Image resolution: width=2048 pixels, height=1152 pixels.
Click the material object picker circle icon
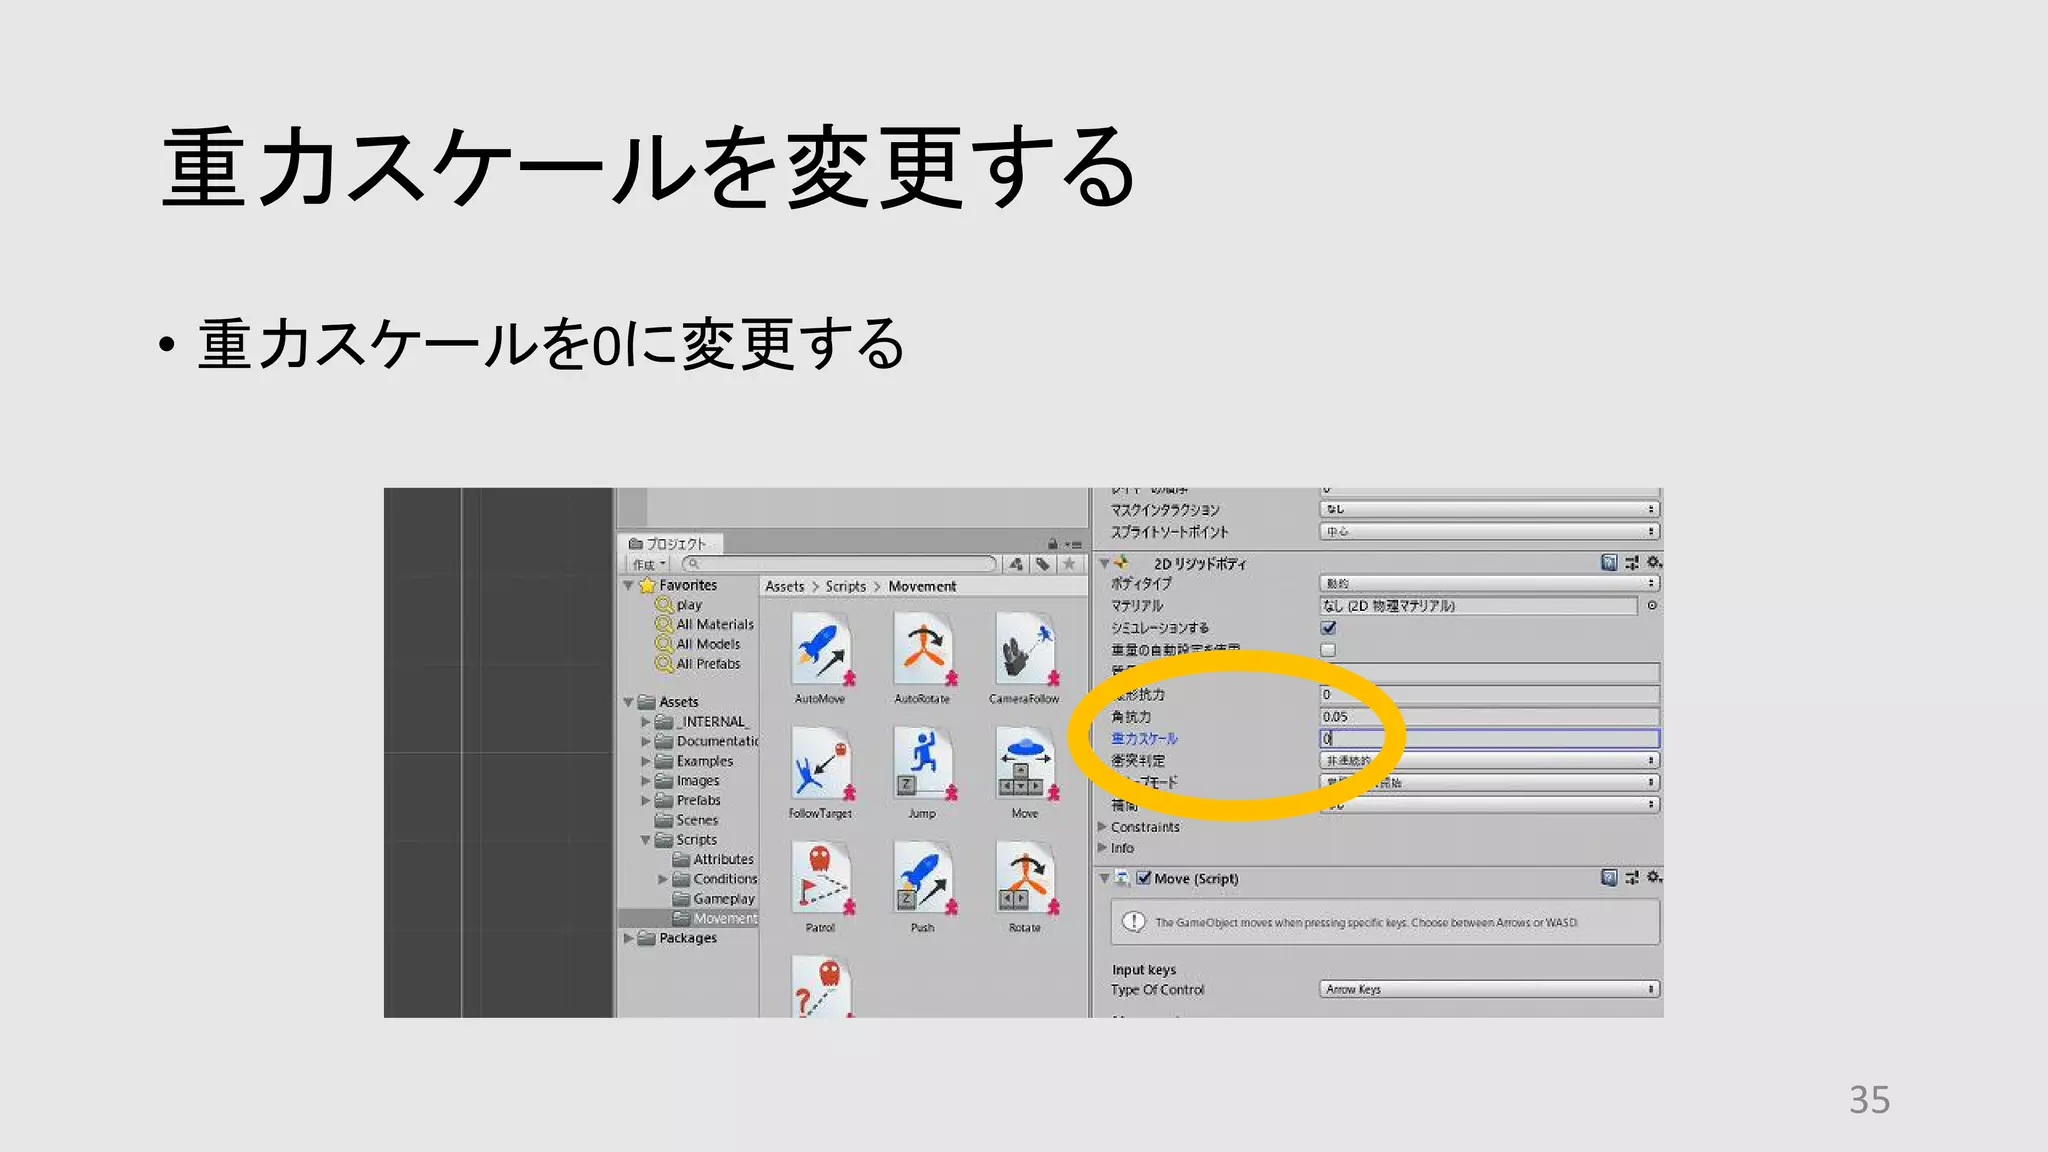[1652, 605]
